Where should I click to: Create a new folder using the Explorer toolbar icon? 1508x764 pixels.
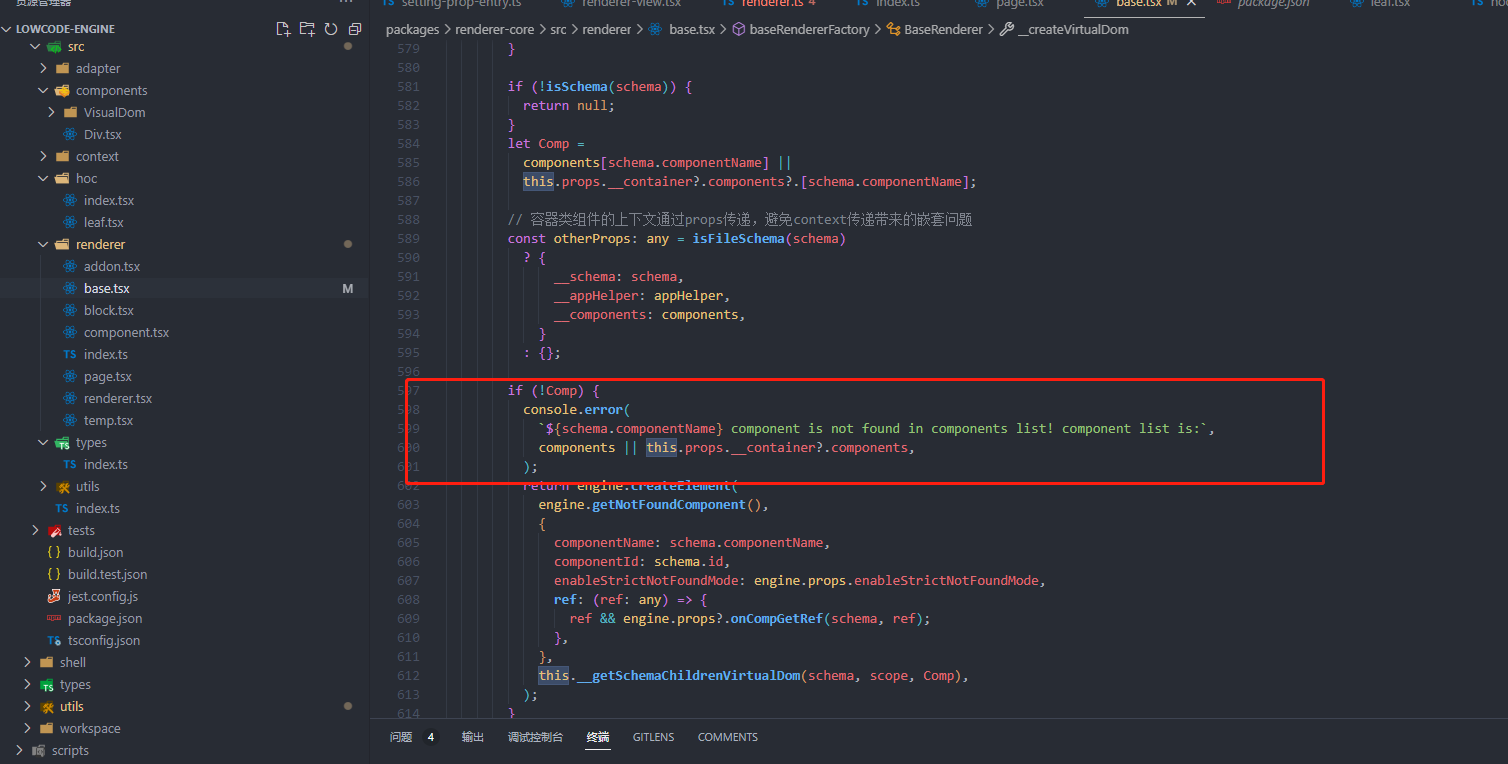(x=307, y=29)
